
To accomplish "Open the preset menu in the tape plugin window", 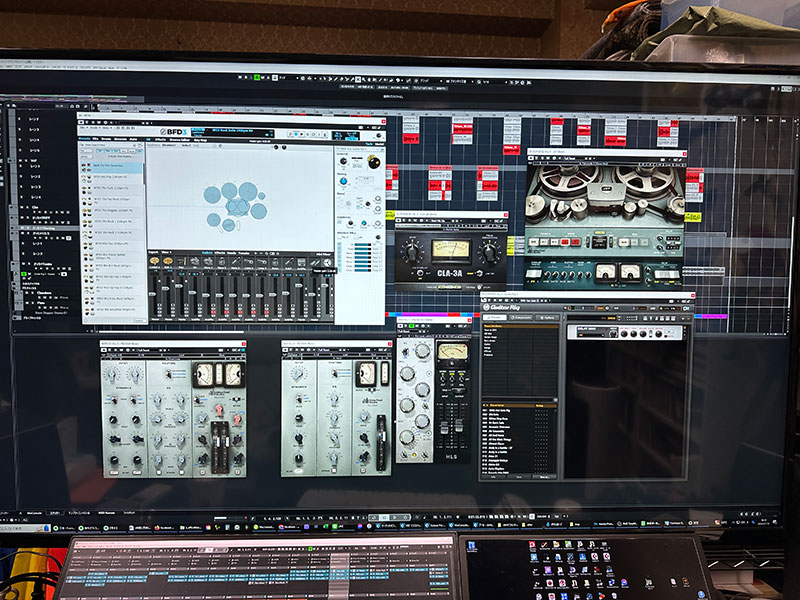I will (x=569, y=159).
